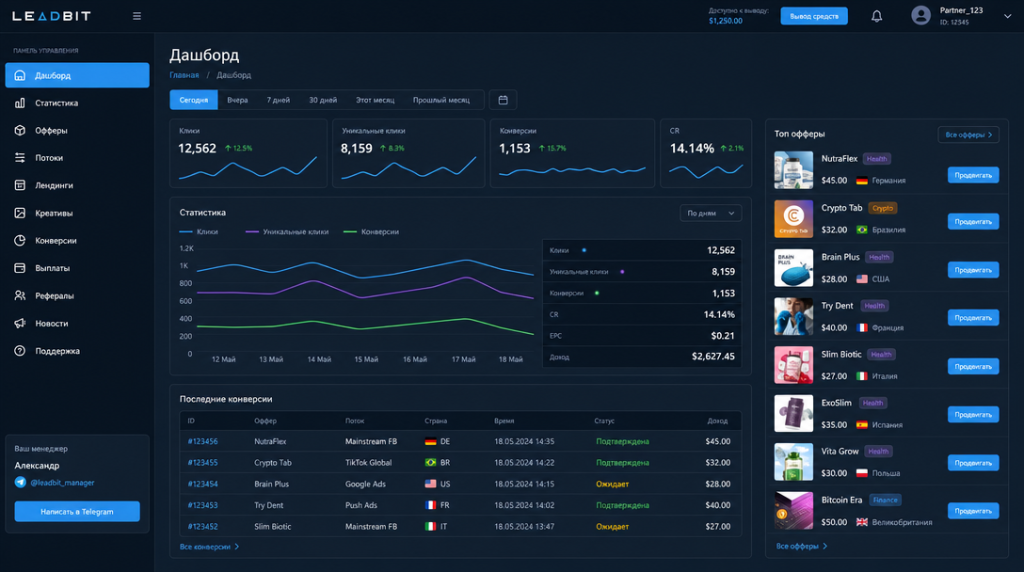
Task: Click Продвигать for NutraFlex
Action: (x=973, y=175)
